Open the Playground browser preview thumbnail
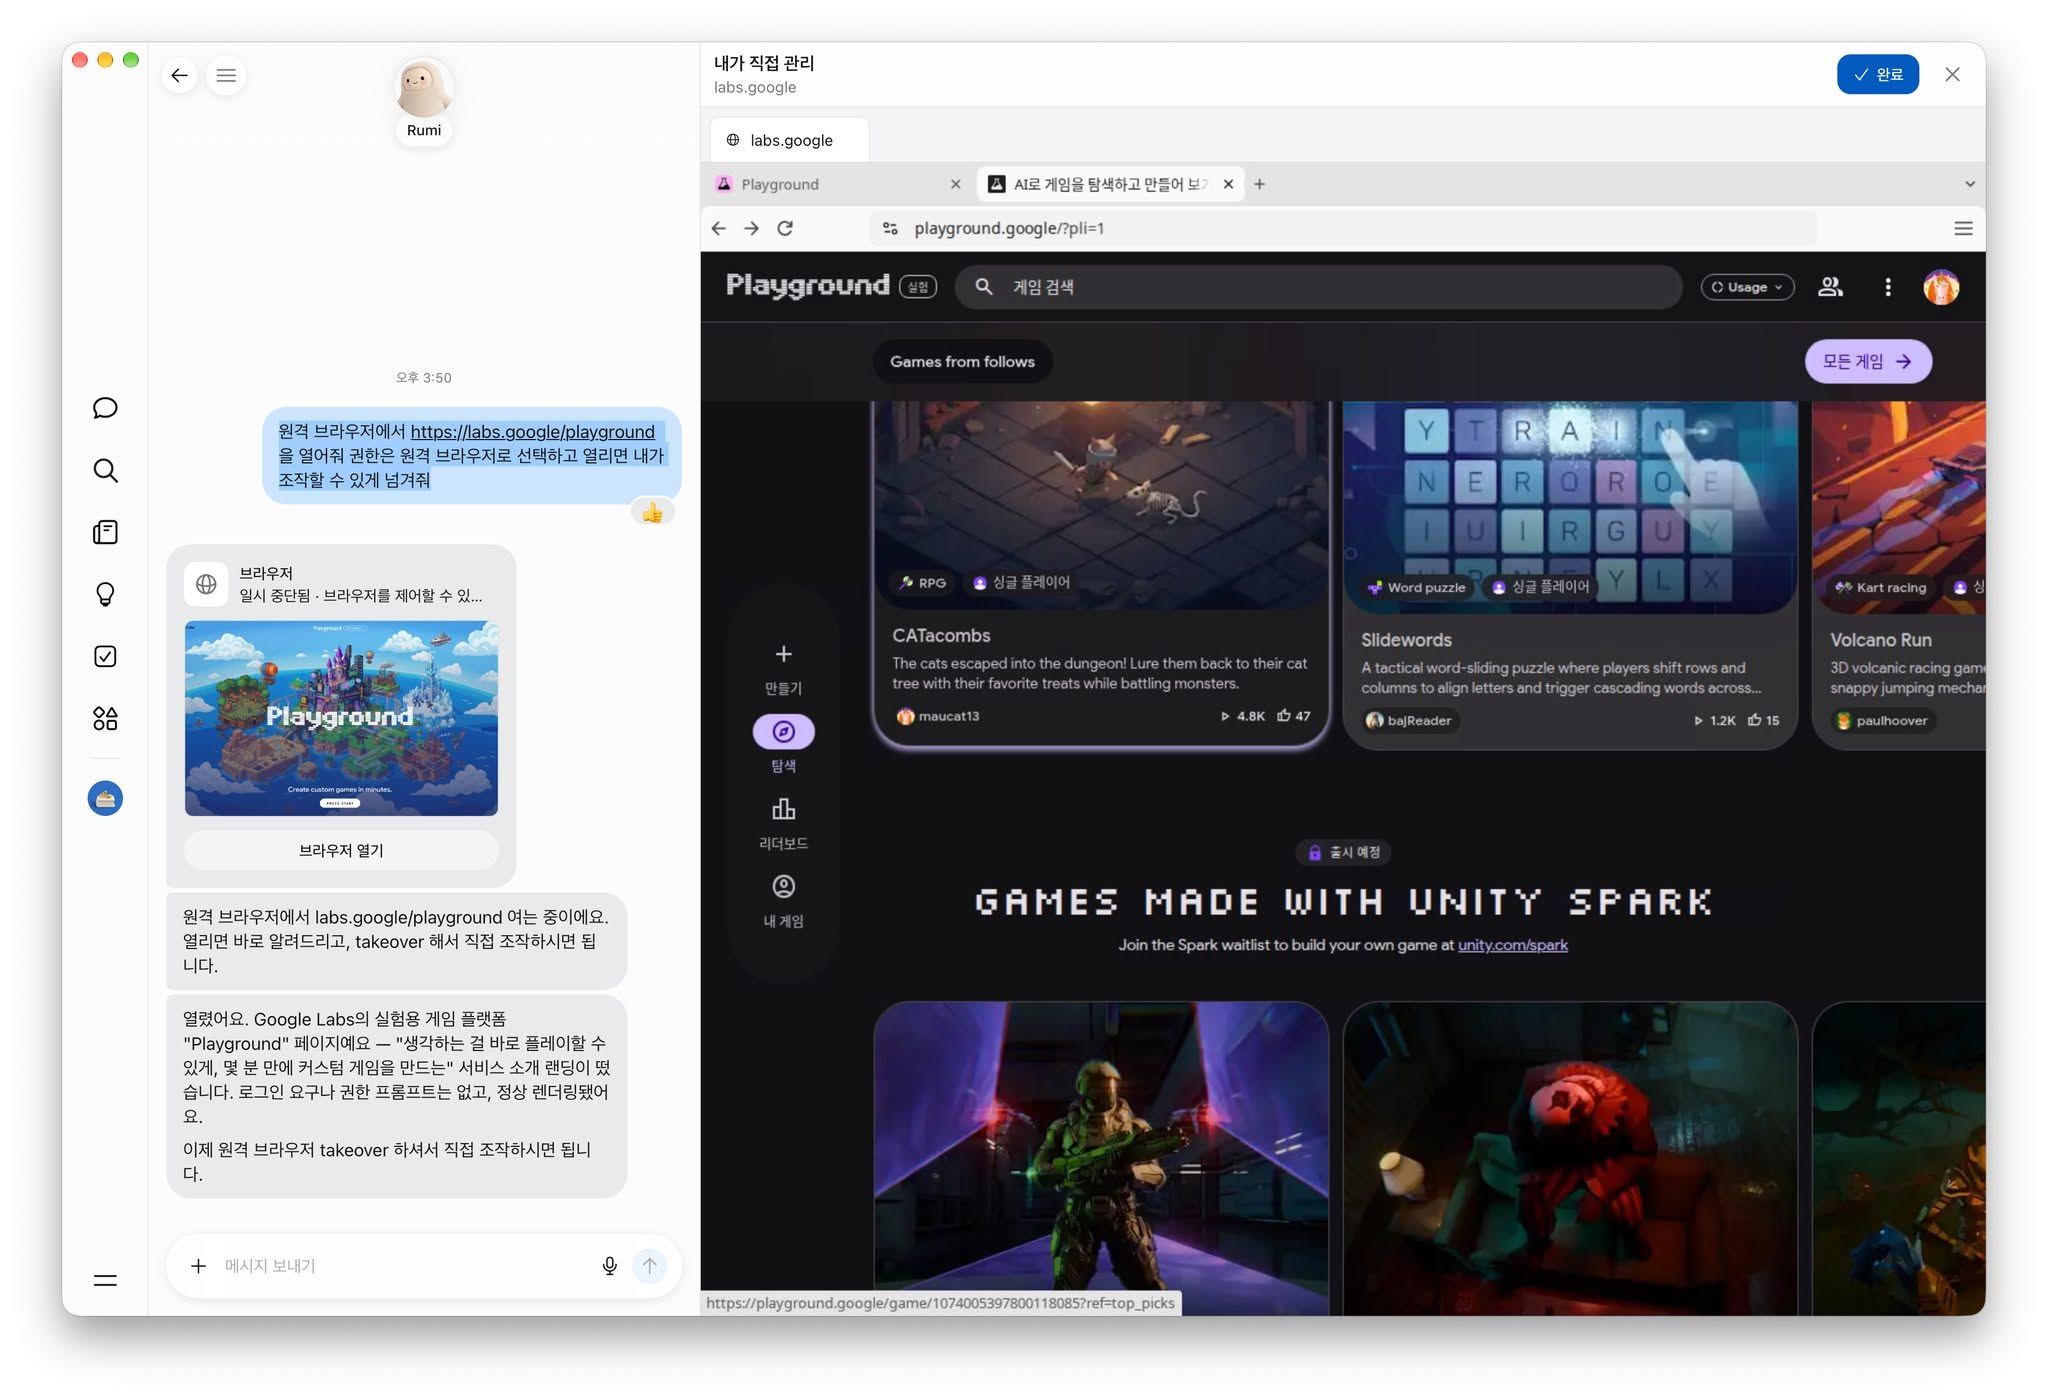Screen dimensions: 2048x1398 click(x=341, y=718)
